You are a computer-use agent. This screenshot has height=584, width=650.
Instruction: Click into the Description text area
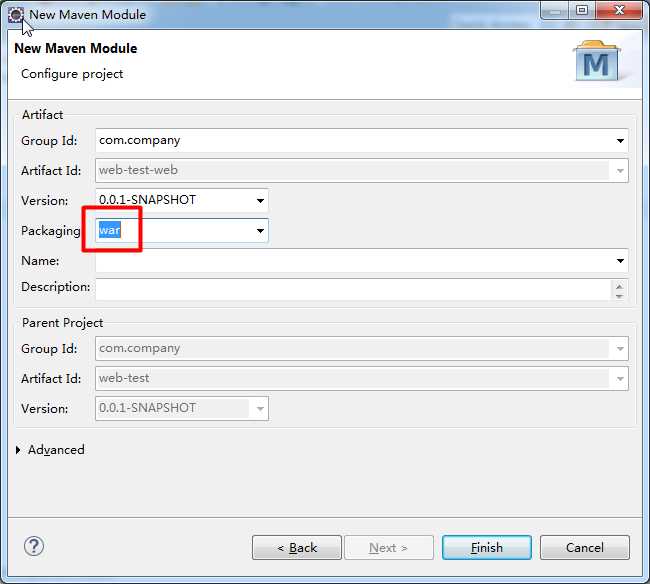click(x=353, y=289)
